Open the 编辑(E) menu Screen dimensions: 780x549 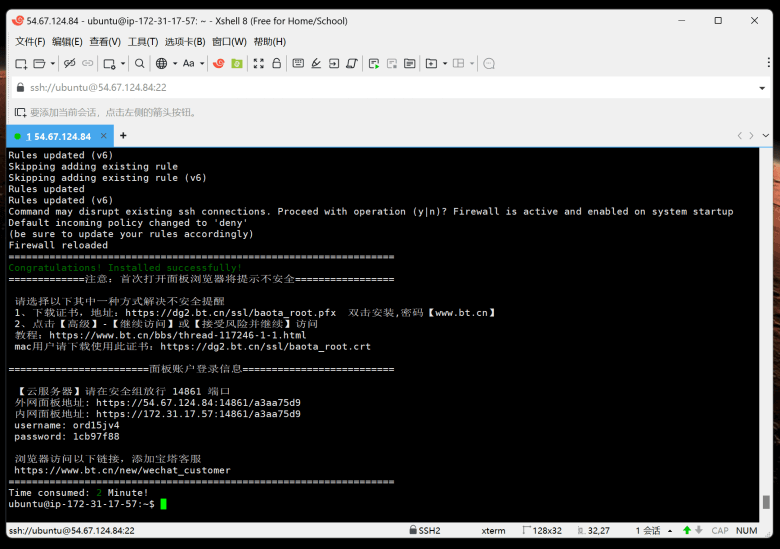pyautogui.click(x=67, y=42)
